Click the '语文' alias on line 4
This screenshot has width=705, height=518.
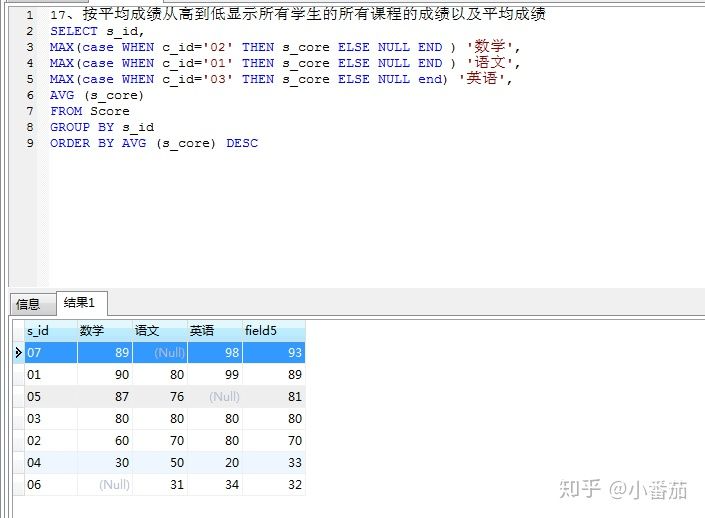pyautogui.click(x=490, y=63)
